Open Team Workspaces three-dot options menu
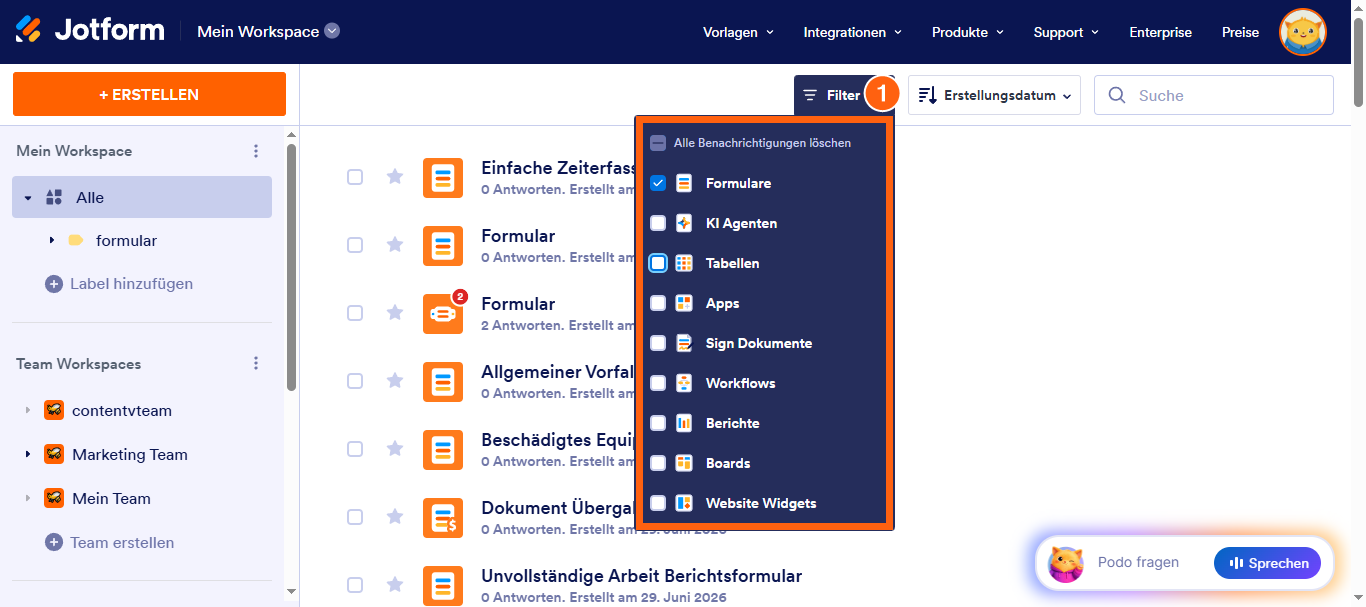 point(256,364)
